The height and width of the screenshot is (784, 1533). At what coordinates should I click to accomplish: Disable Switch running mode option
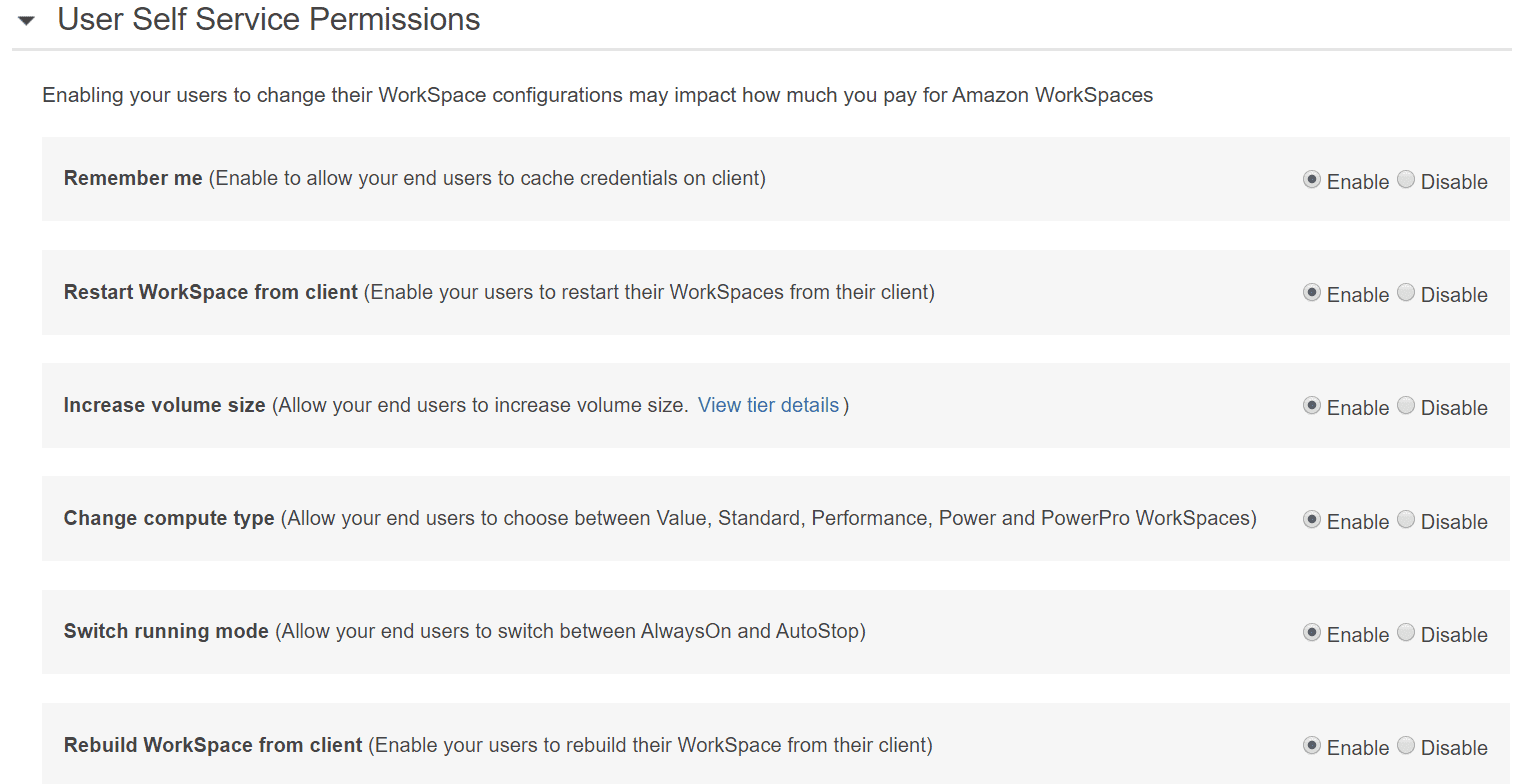1406,633
